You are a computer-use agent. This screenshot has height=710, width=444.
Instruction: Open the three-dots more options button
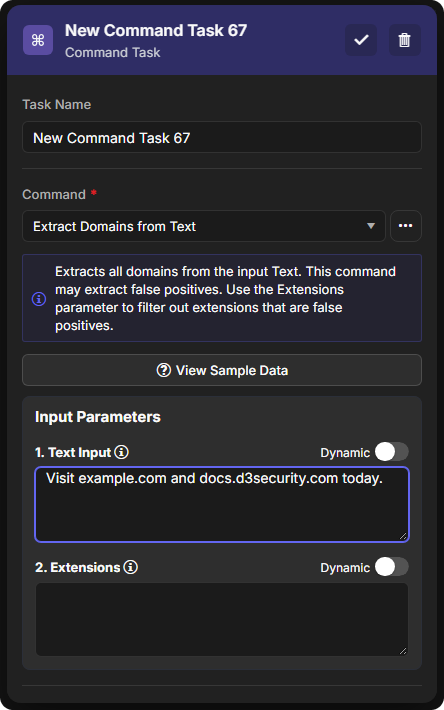406,225
